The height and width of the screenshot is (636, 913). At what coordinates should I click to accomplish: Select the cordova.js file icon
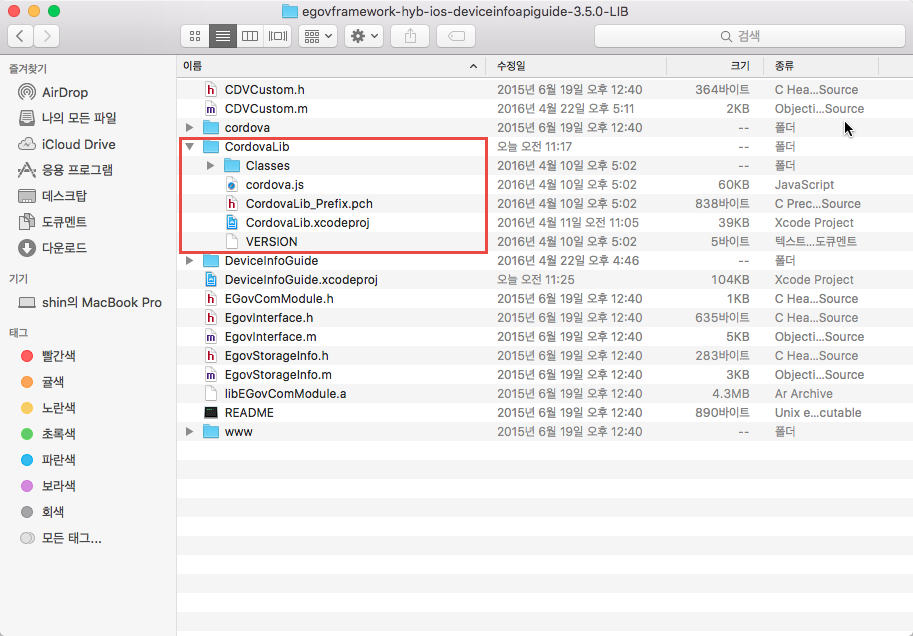[x=232, y=185]
